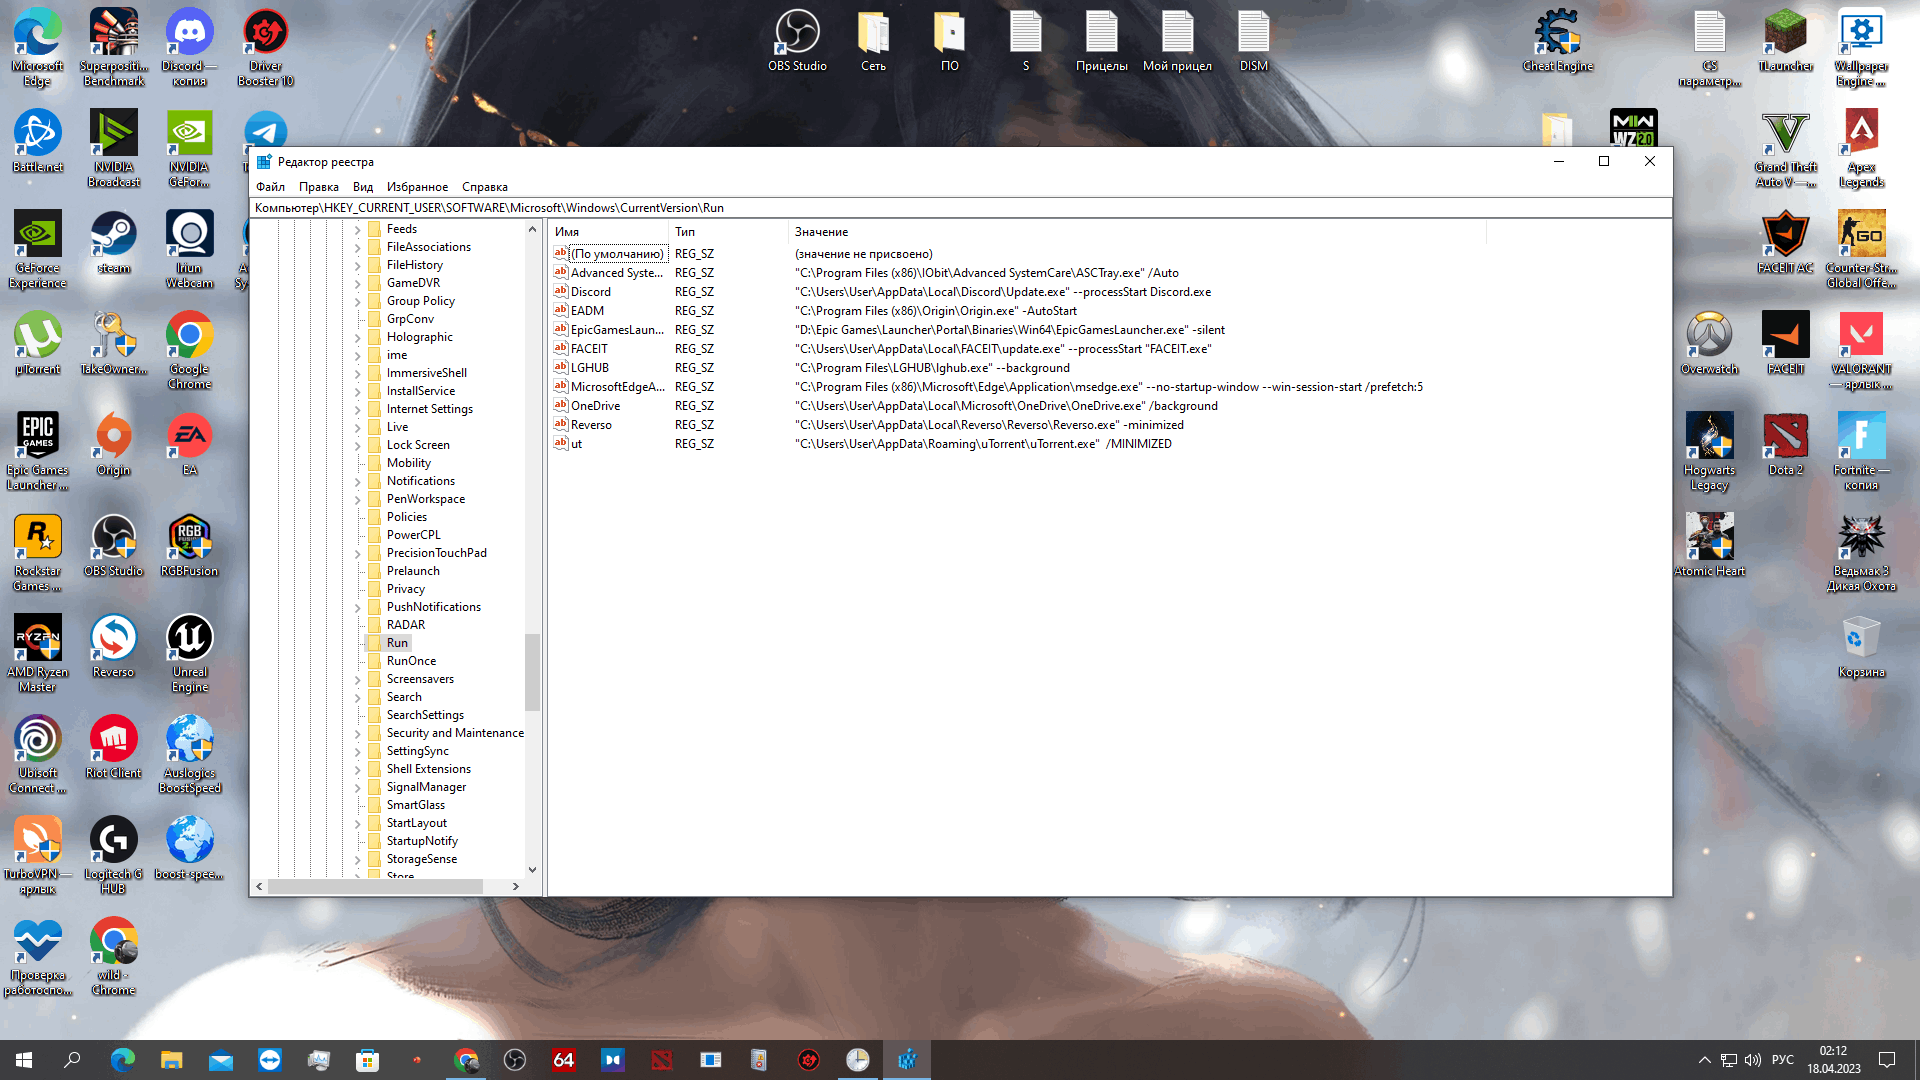Open the Корзина recycle bin

pyautogui.click(x=1861, y=646)
